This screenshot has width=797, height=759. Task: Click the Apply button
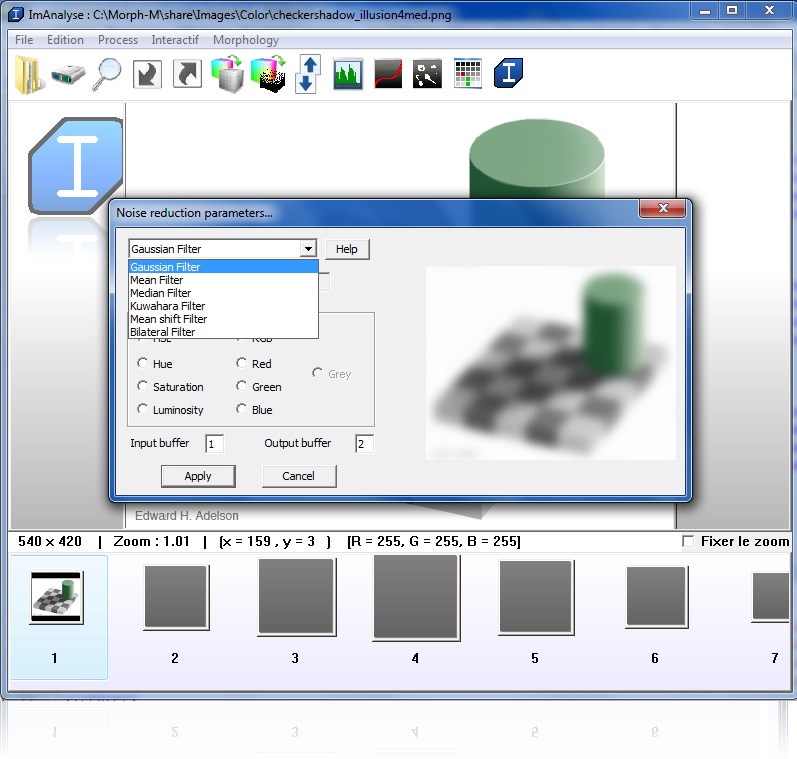click(198, 476)
